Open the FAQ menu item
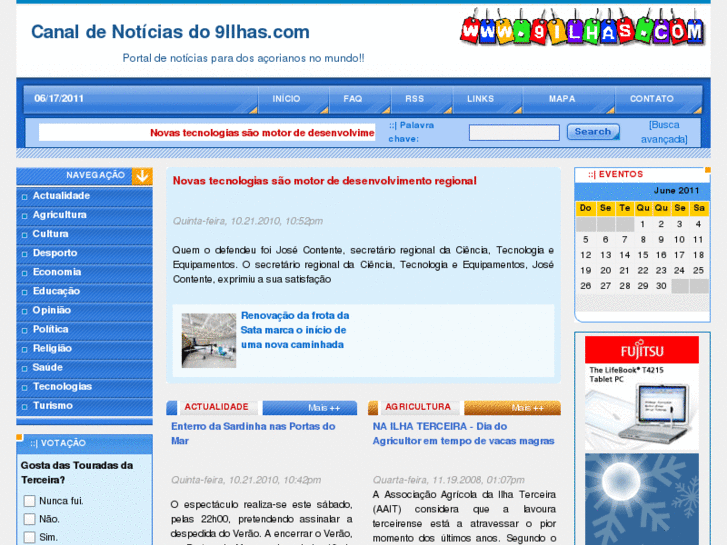727x545 pixels. click(x=352, y=99)
